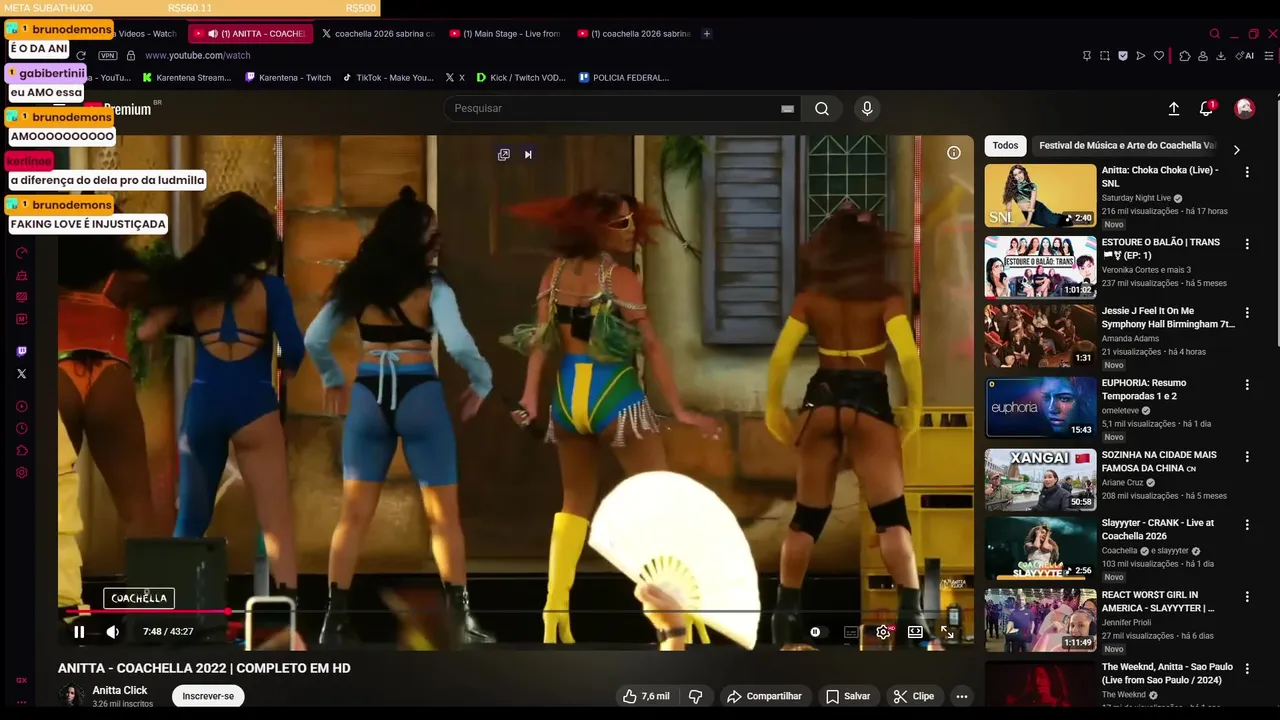This screenshot has height=720, width=1280.
Task: Open options for EUPHORIA Resumo video
Action: click(1247, 385)
